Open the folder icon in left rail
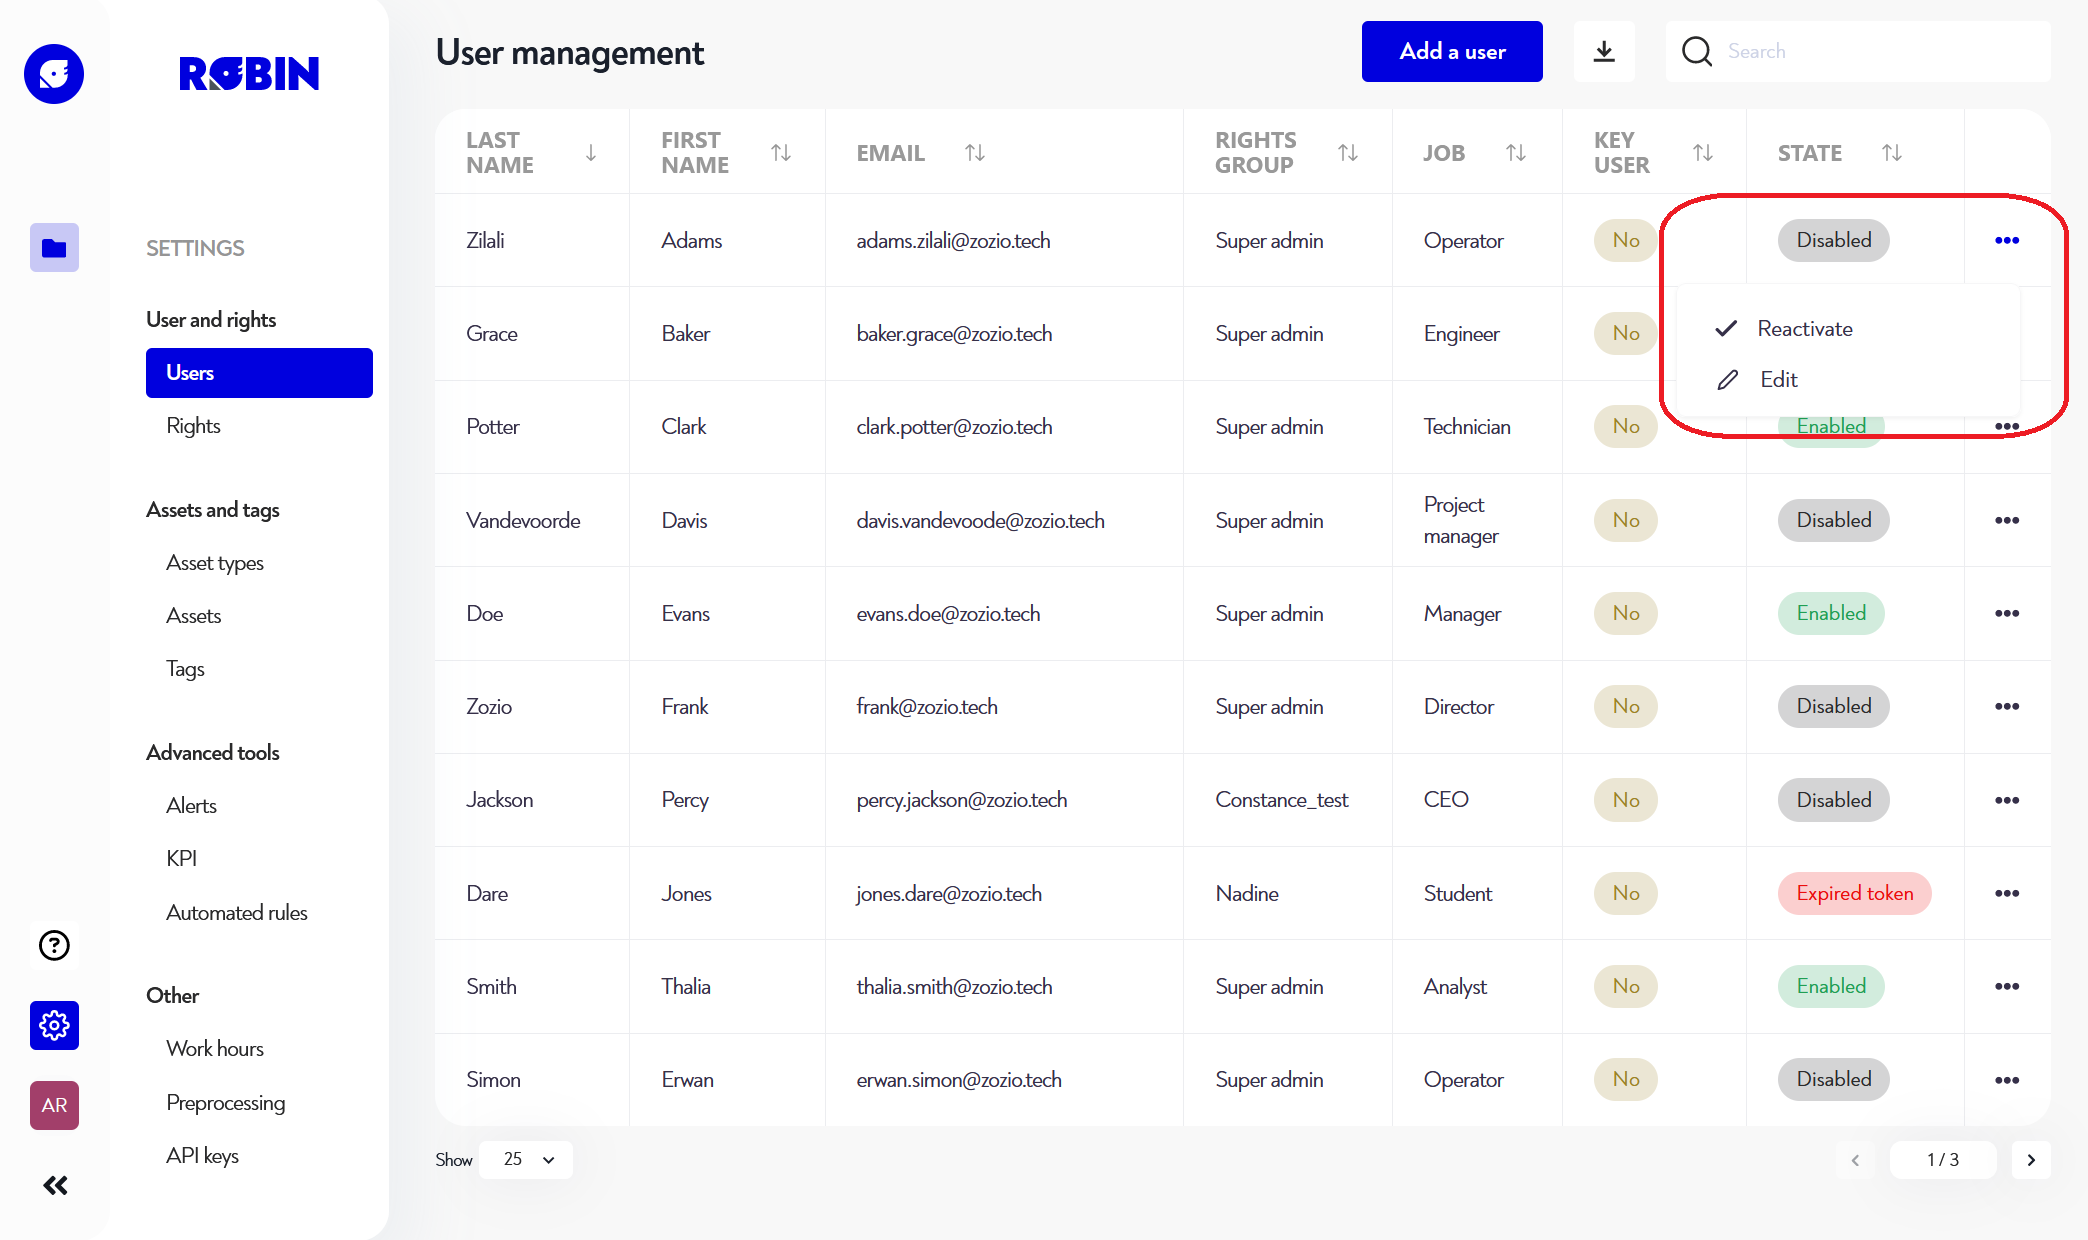The width and height of the screenshot is (2088, 1240). click(x=54, y=247)
